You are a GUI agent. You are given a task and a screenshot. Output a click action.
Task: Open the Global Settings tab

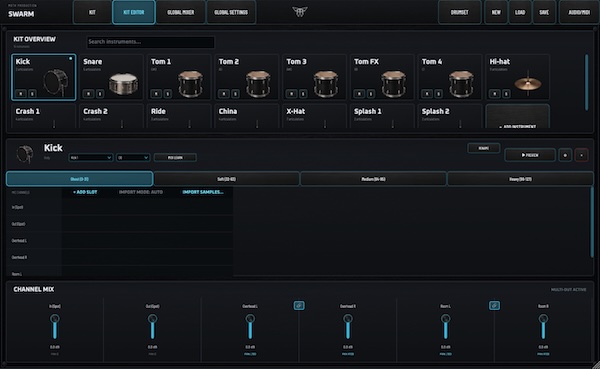231,12
